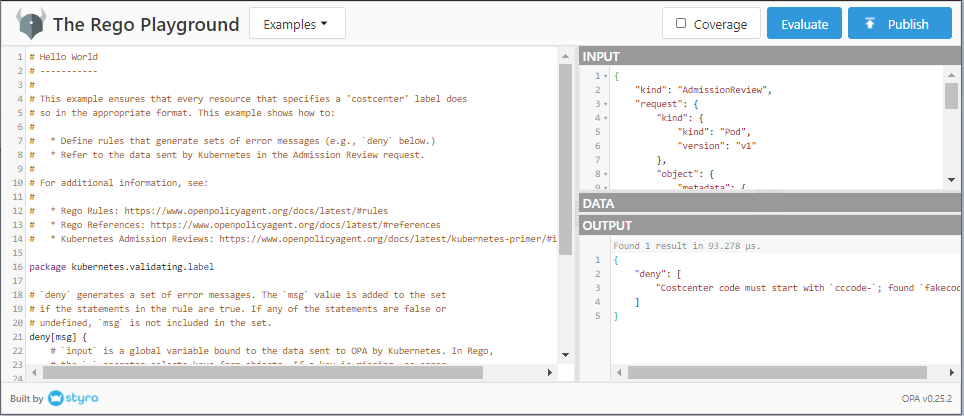Fold input JSON at line 1
The height and width of the screenshot is (416, 964).
pos(606,76)
